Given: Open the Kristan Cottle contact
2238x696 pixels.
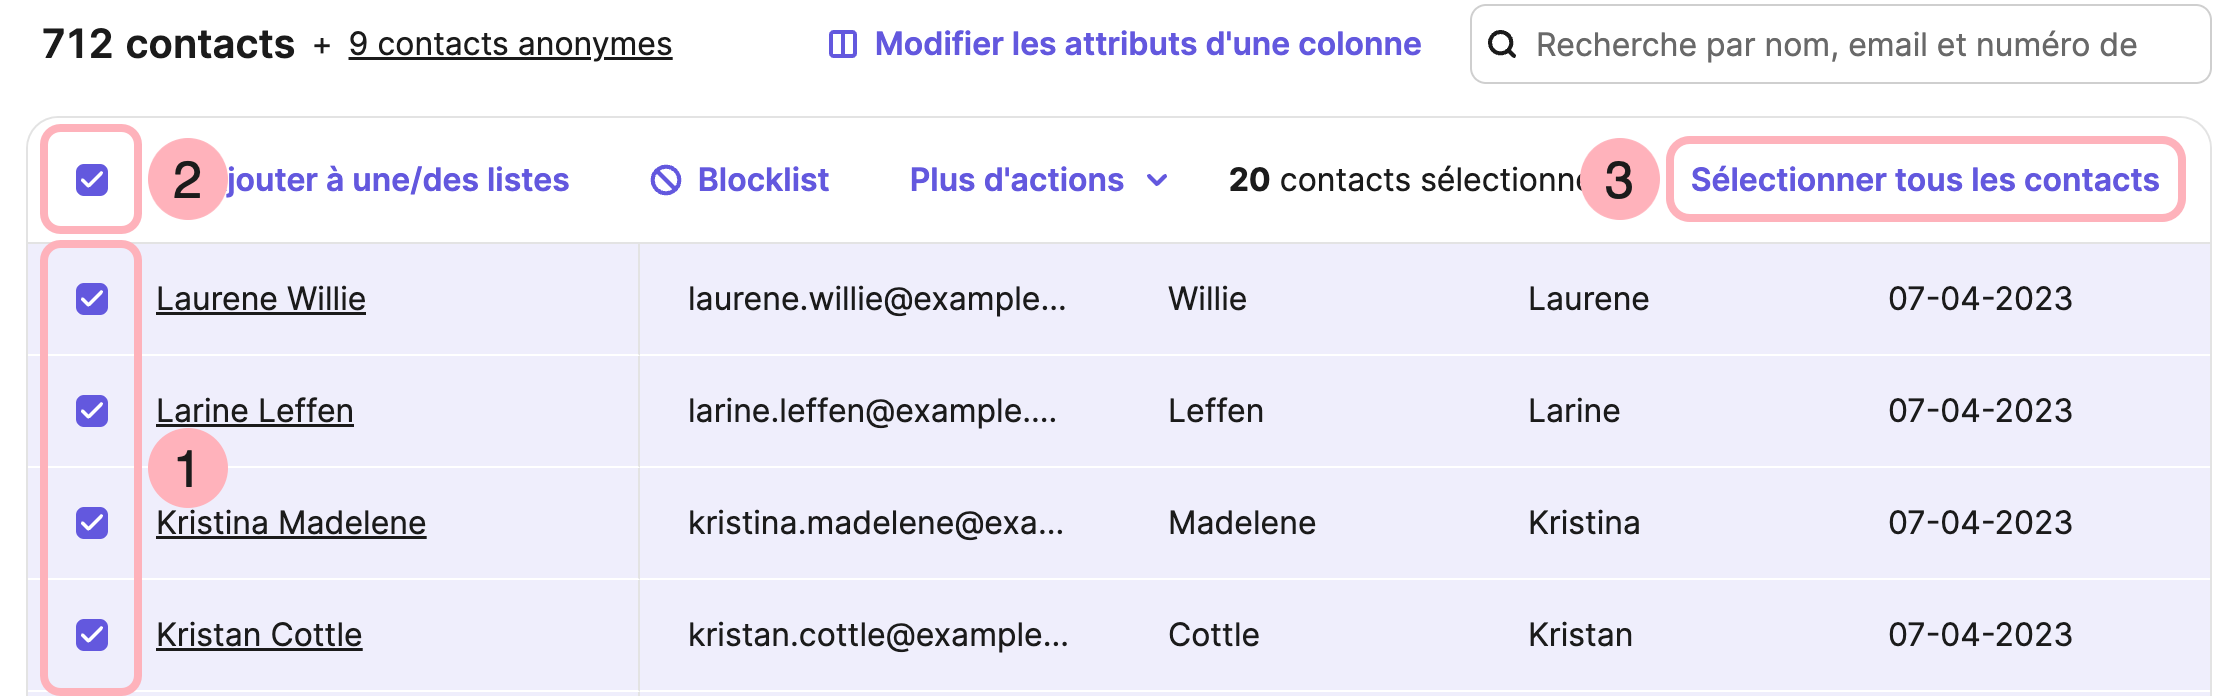Looking at the screenshot, I should pos(261,634).
